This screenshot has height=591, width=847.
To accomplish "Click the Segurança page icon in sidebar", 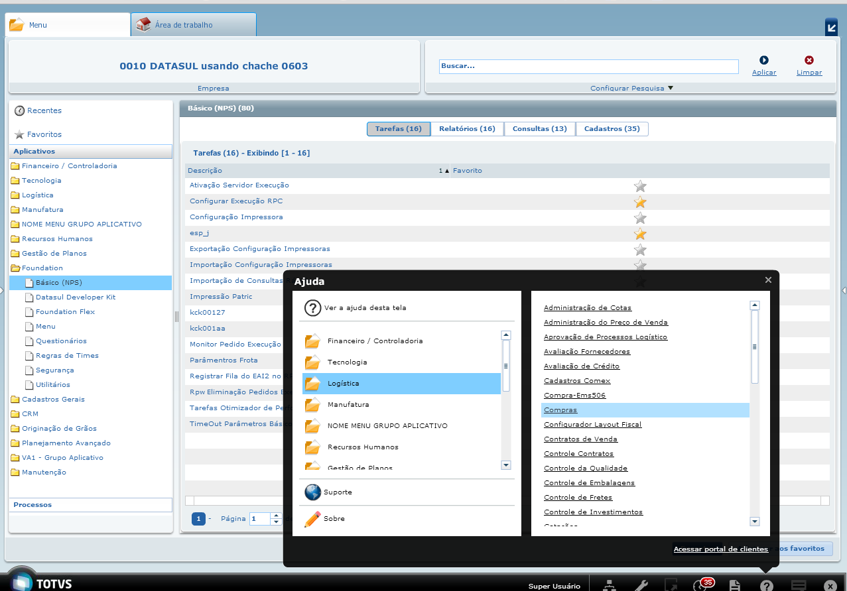I will click(x=29, y=370).
